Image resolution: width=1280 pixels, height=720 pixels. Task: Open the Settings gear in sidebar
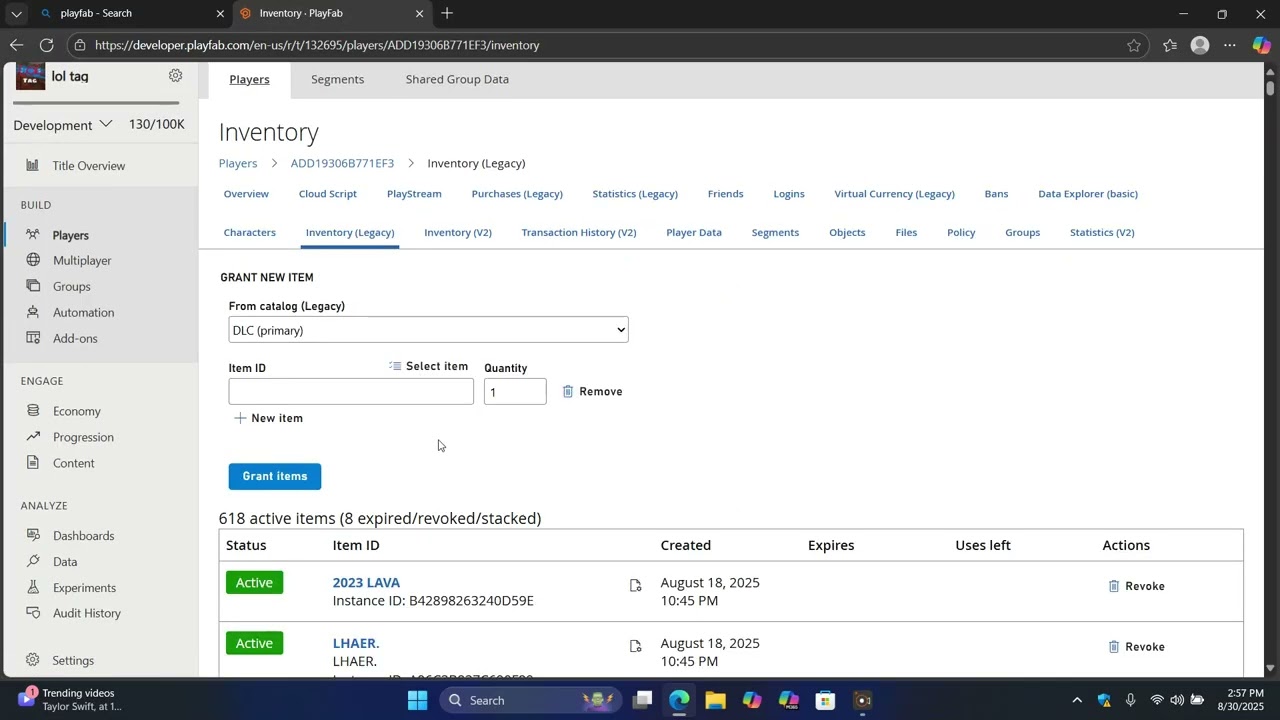coord(33,660)
